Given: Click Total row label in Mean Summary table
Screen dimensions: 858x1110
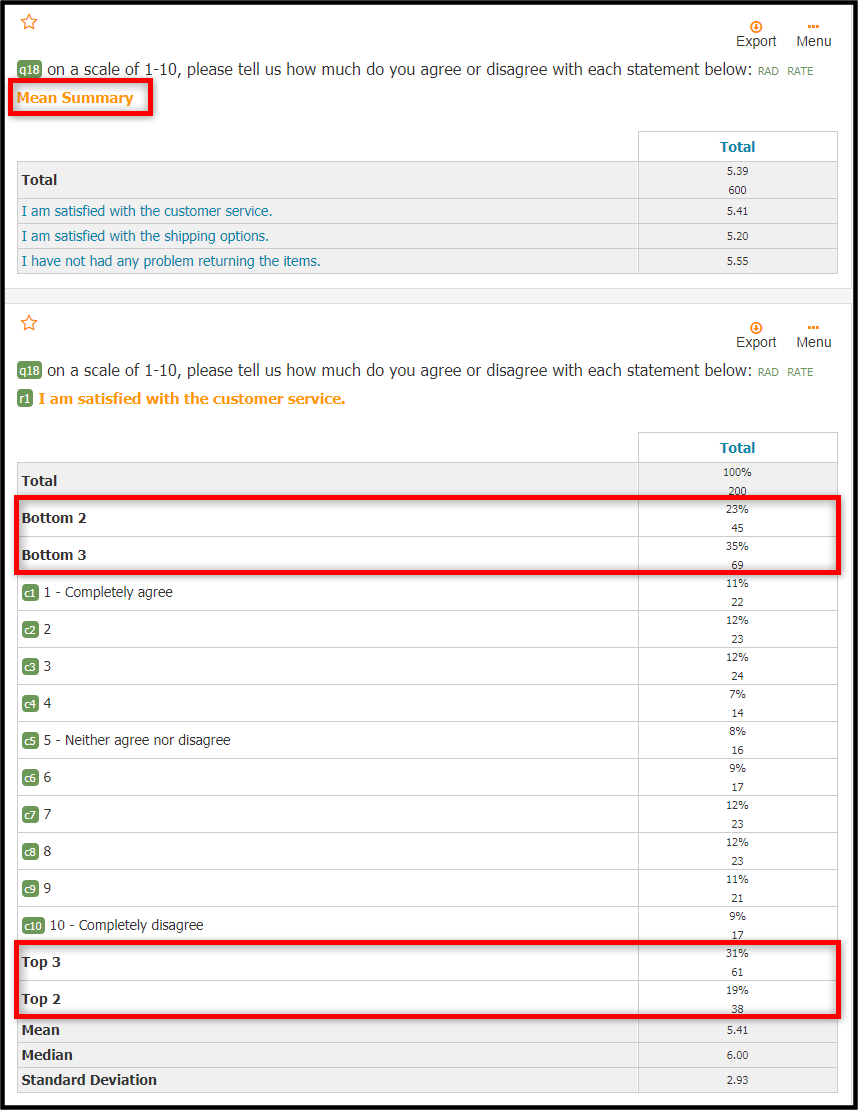Looking at the screenshot, I should coord(39,180).
